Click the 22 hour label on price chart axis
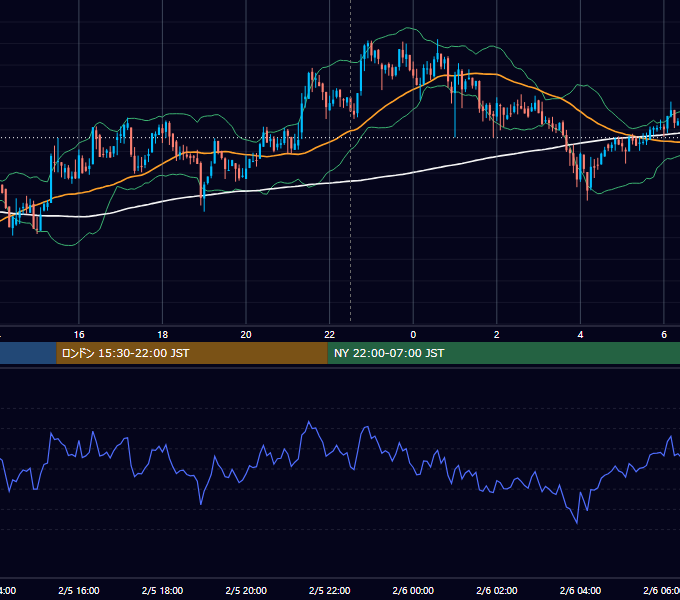The height and width of the screenshot is (600, 680). coord(330,335)
